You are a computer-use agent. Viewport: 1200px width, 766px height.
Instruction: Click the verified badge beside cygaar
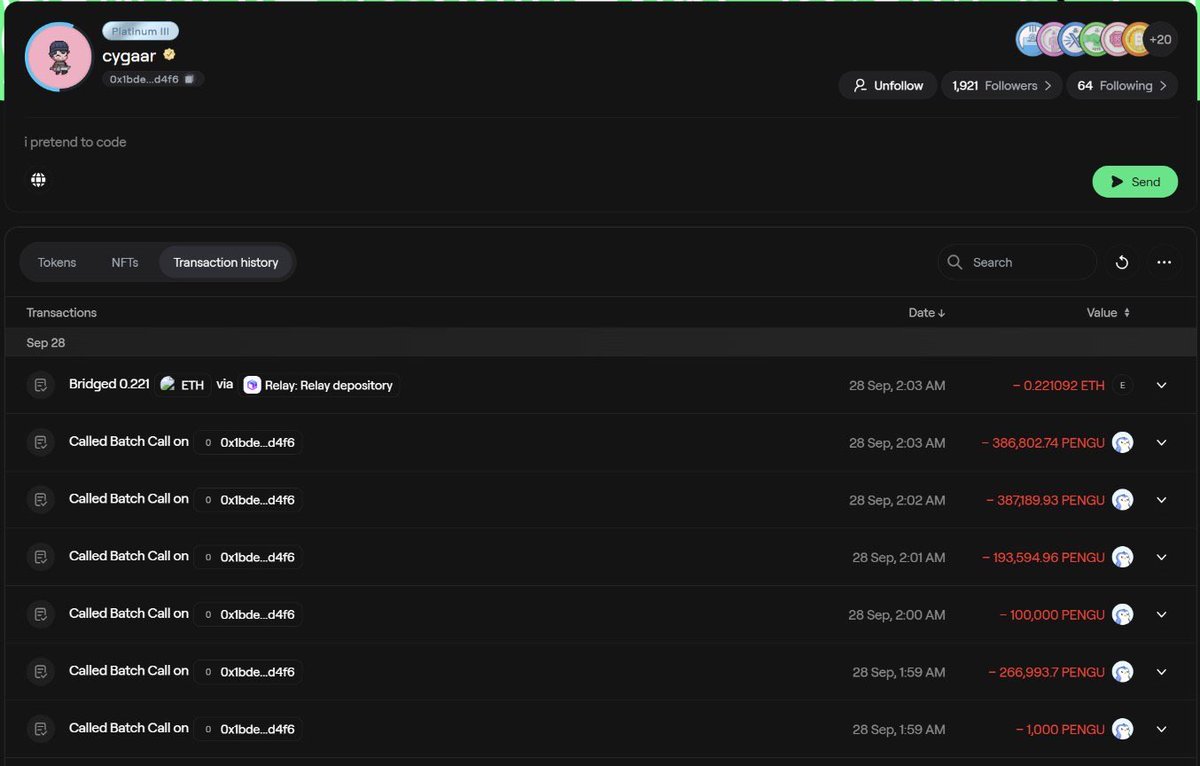170,55
